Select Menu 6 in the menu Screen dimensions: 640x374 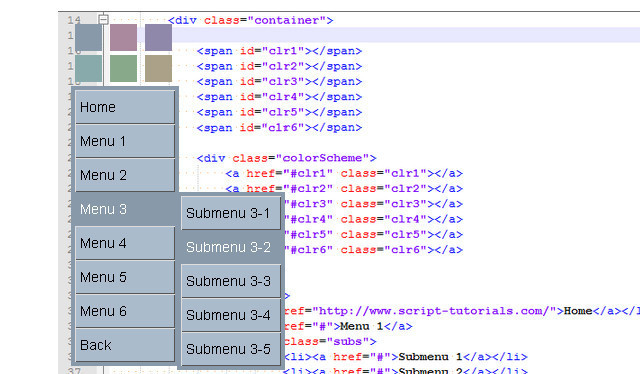125,311
